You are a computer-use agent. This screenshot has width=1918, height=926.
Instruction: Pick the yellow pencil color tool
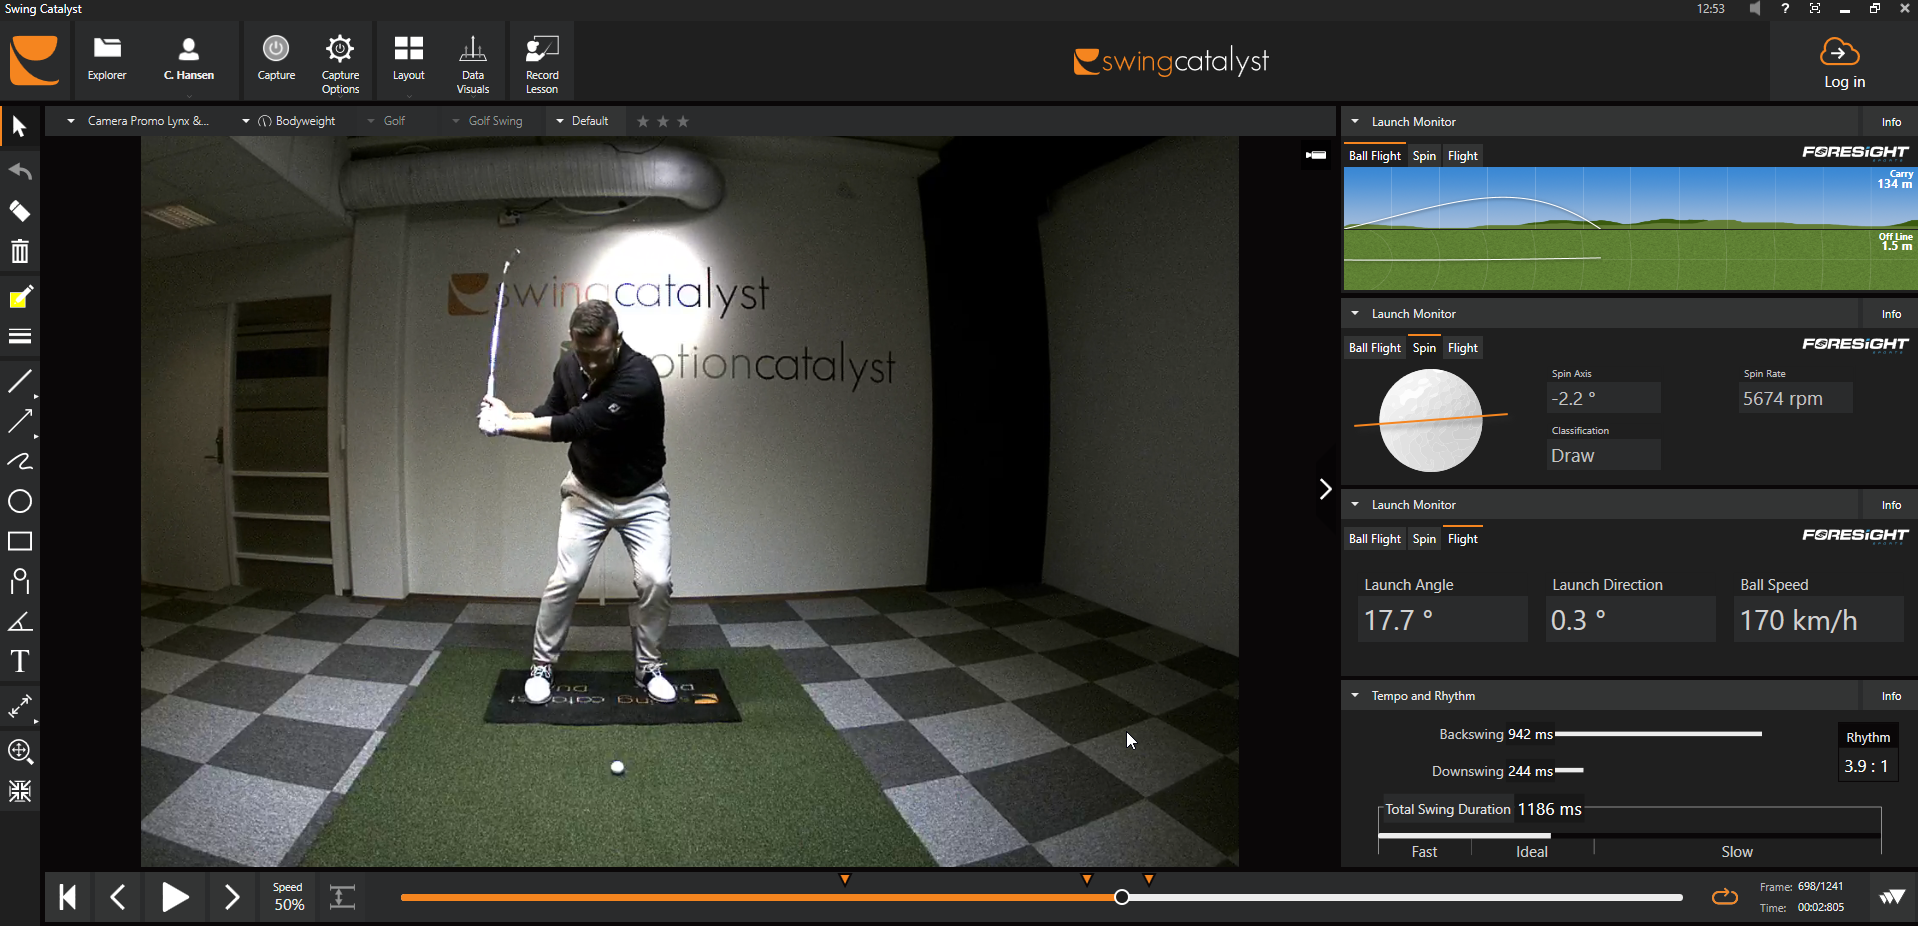20,297
